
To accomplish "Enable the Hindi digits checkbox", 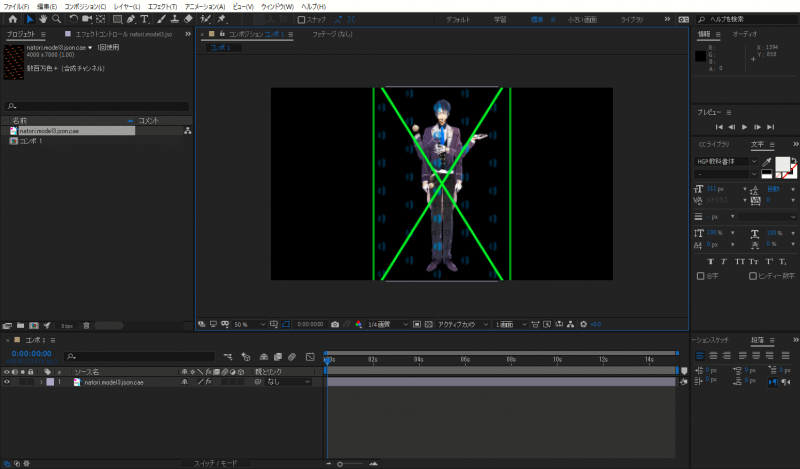I will pyautogui.click(x=753, y=276).
